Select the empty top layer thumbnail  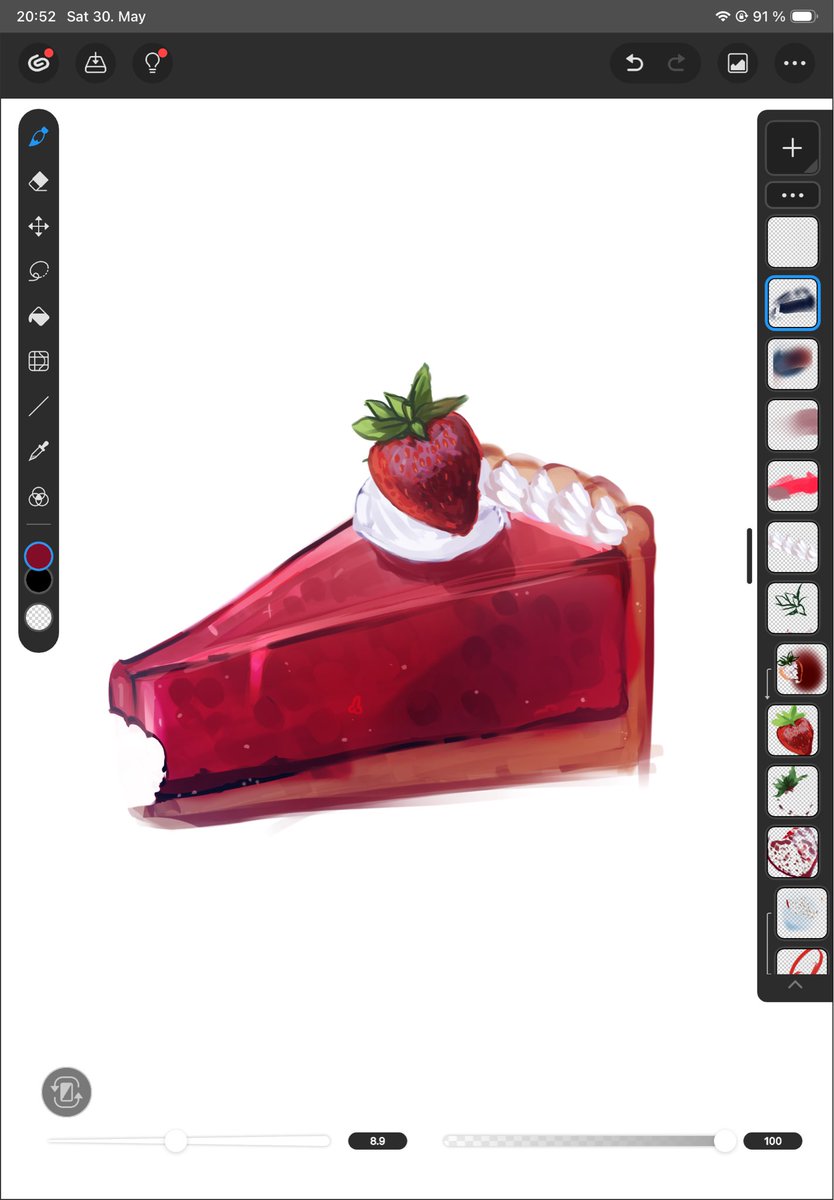click(x=792, y=242)
